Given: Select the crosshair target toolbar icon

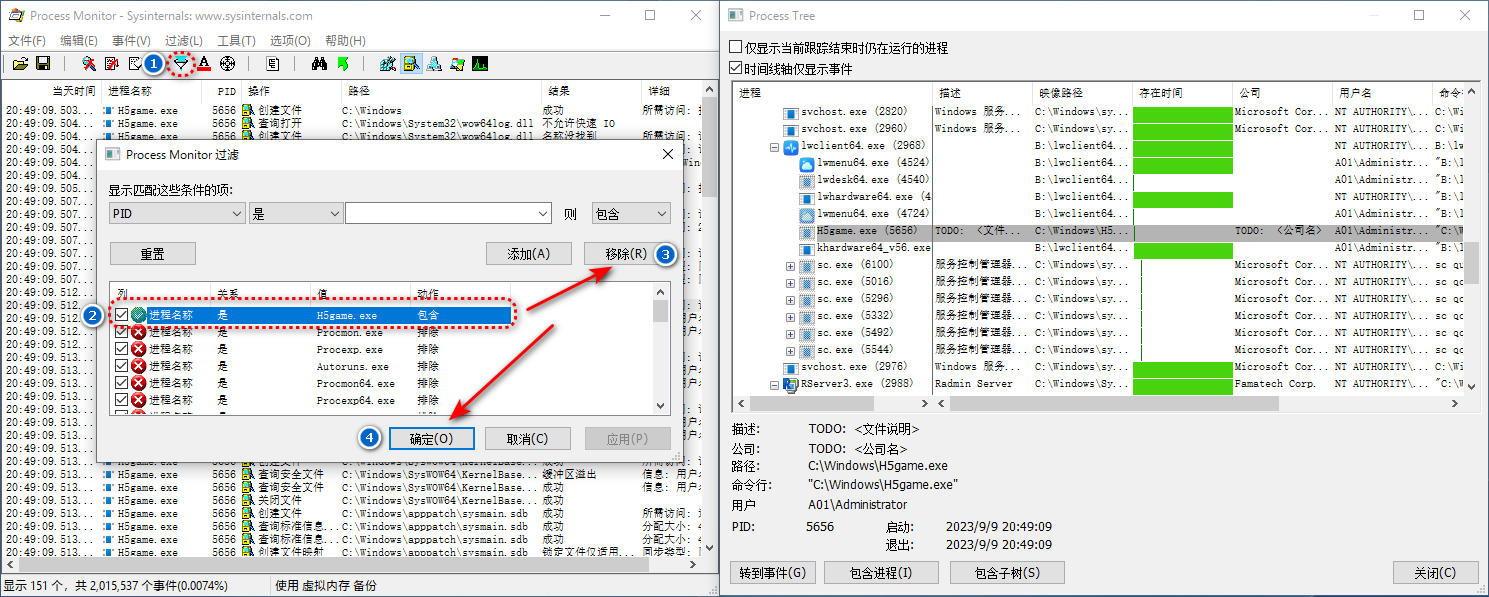Looking at the screenshot, I should [227, 64].
